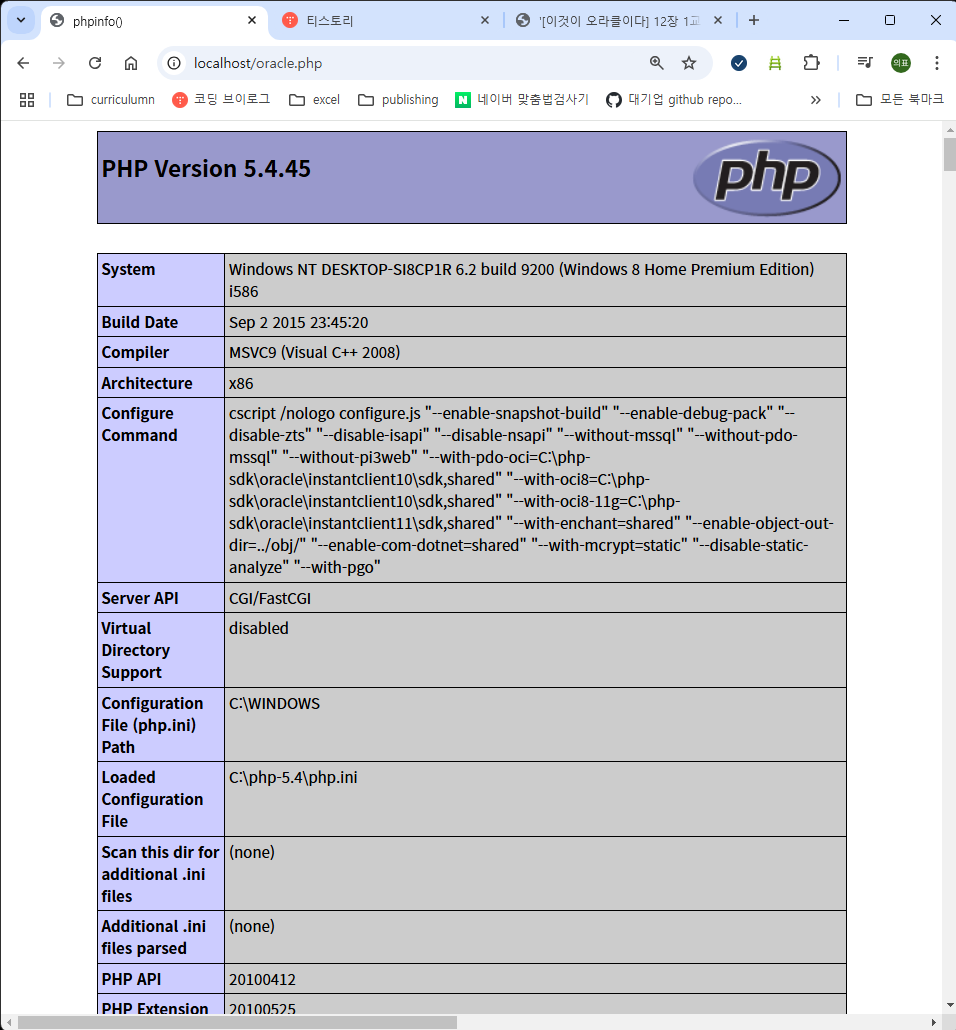
Task: Click the scroll down arrow
Action: [x=949, y=1006]
